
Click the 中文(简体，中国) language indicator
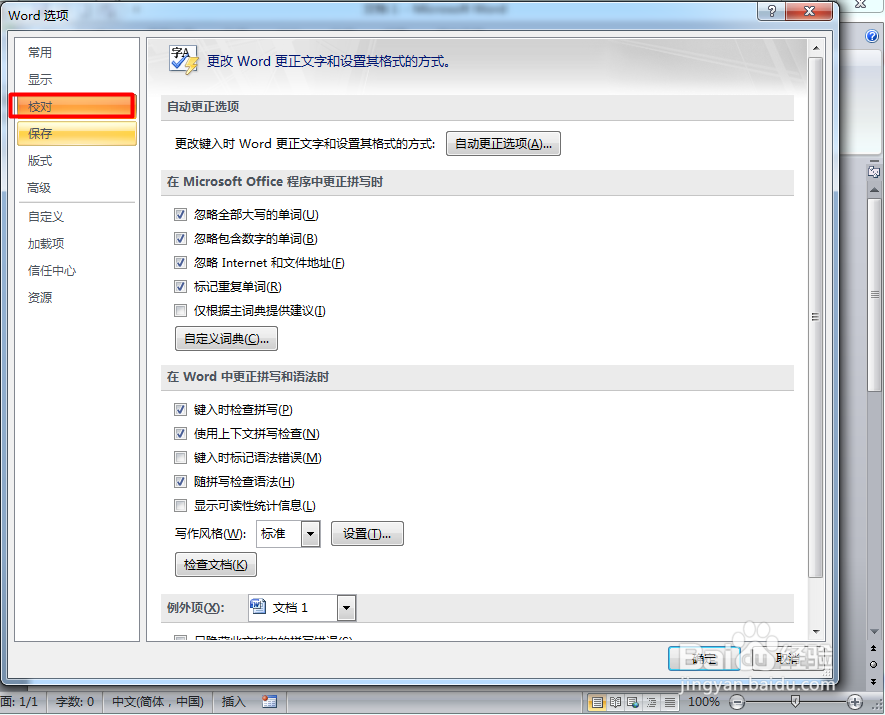click(x=158, y=702)
